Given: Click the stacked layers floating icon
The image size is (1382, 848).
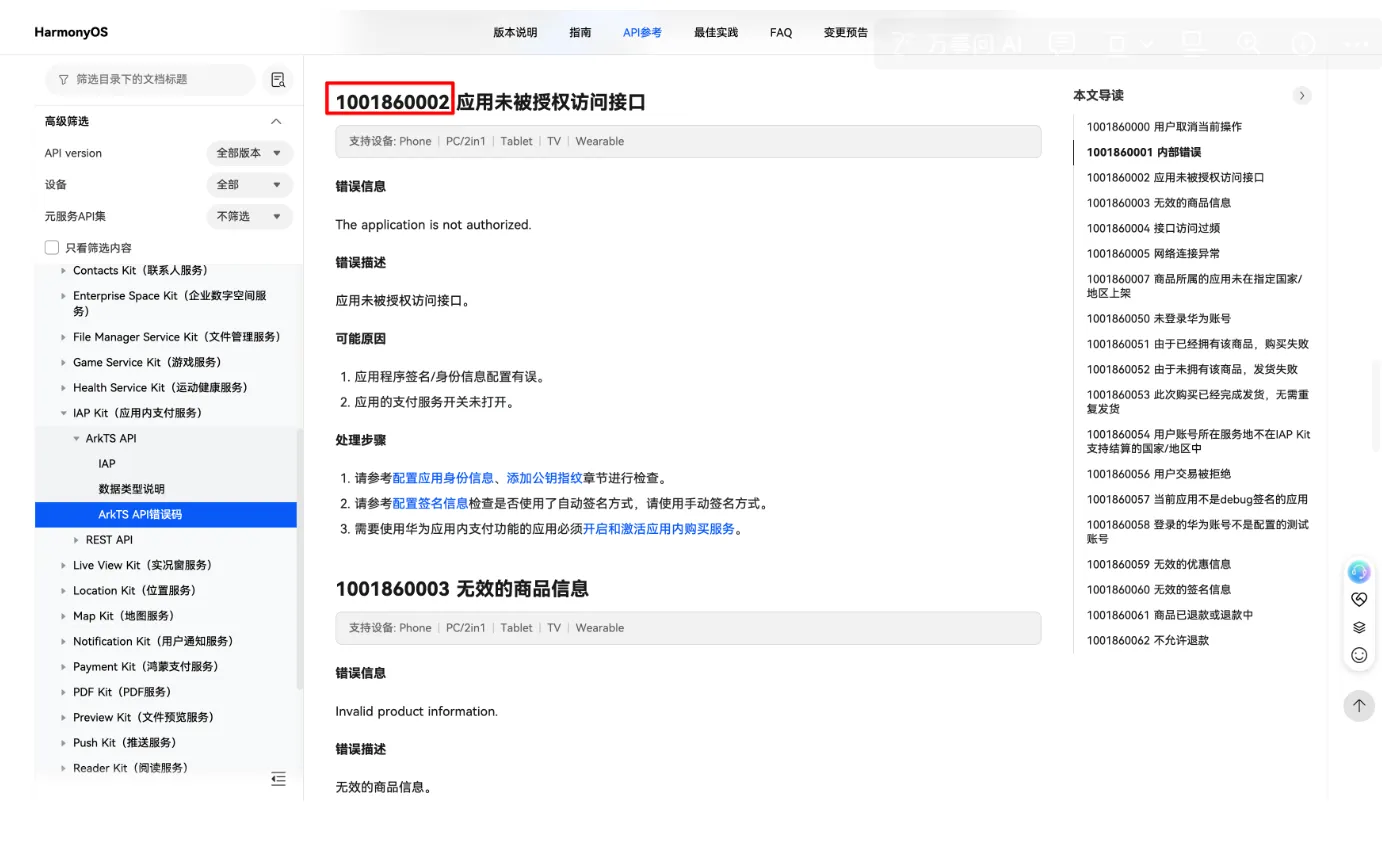Looking at the screenshot, I should [1359, 628].
